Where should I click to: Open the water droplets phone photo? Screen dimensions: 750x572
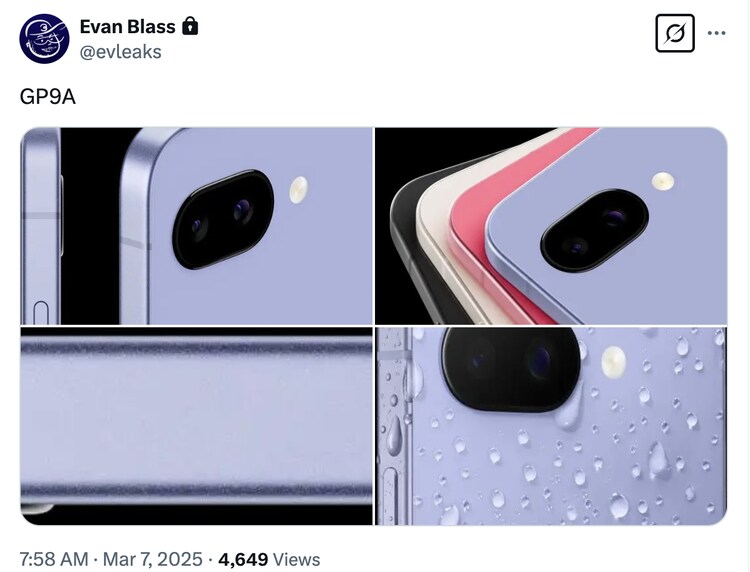click(x=551, y=426)
